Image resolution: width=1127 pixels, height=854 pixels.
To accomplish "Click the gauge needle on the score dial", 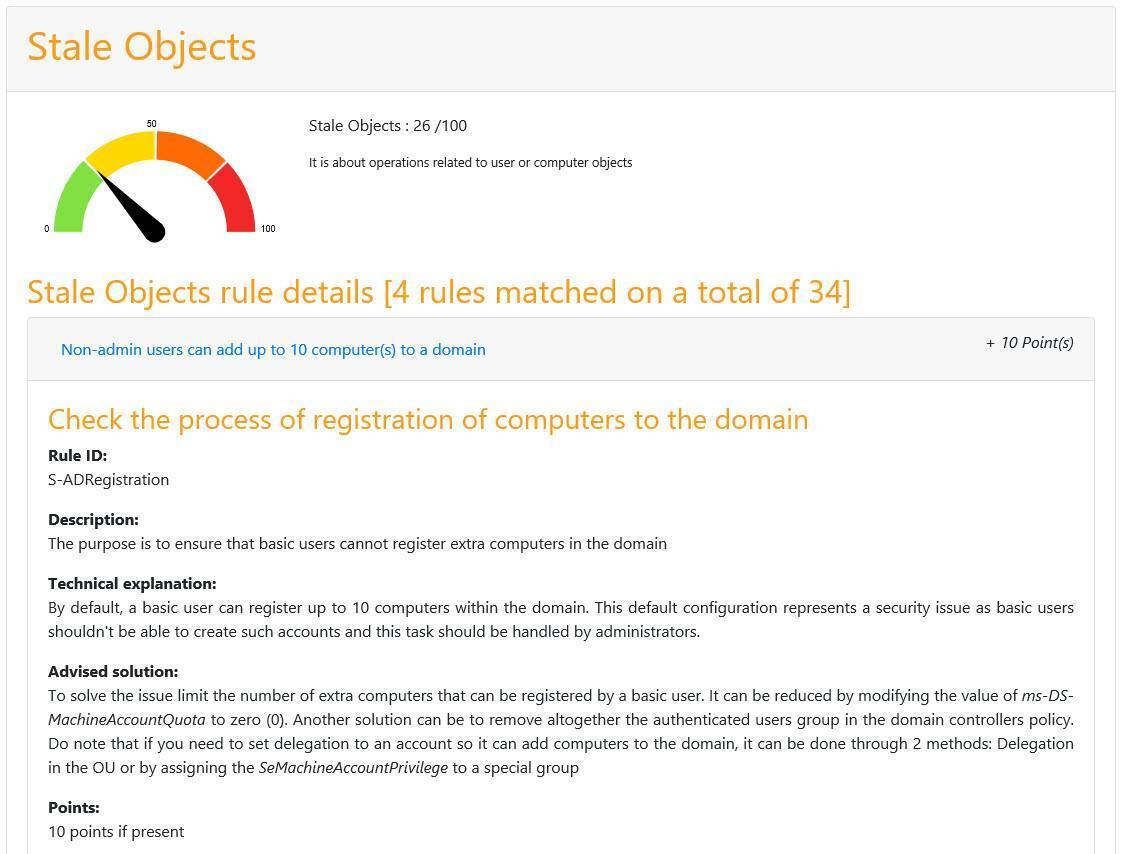I will (x=133, y=207).
